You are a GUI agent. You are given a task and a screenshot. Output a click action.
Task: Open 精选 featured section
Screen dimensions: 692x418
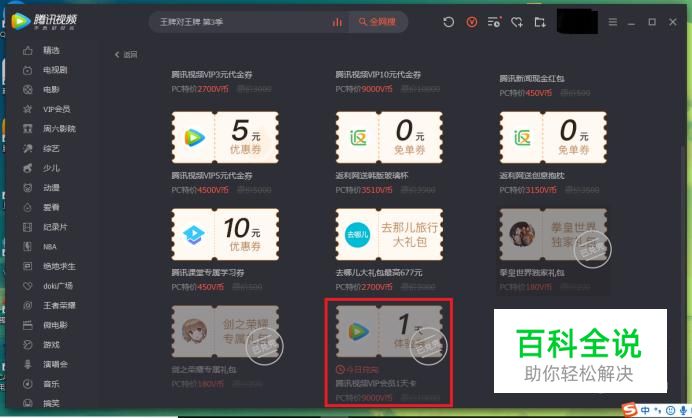[51, 50]
